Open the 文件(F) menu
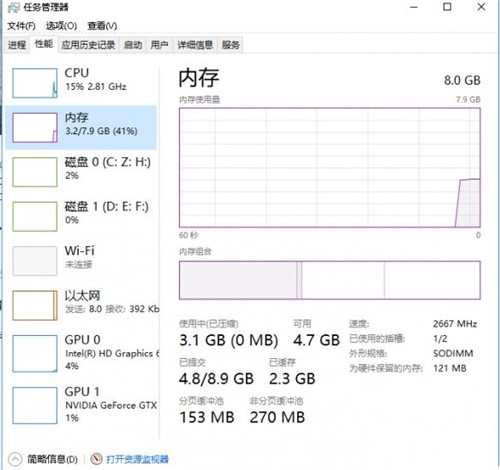 pyautogui.click(x=21, y=26)
